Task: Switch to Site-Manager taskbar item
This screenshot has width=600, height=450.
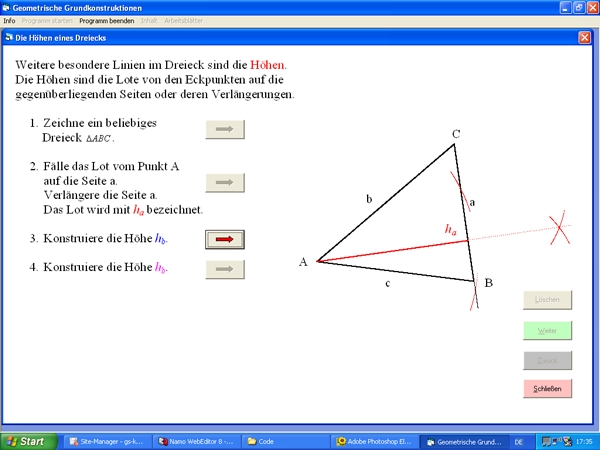Action: [108, 441]
